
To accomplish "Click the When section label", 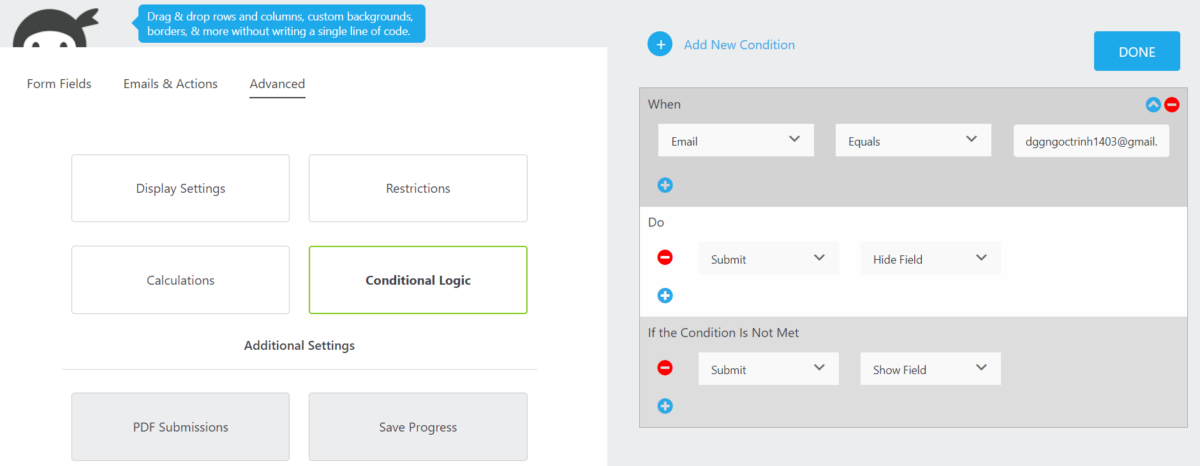I will [664, 104].
